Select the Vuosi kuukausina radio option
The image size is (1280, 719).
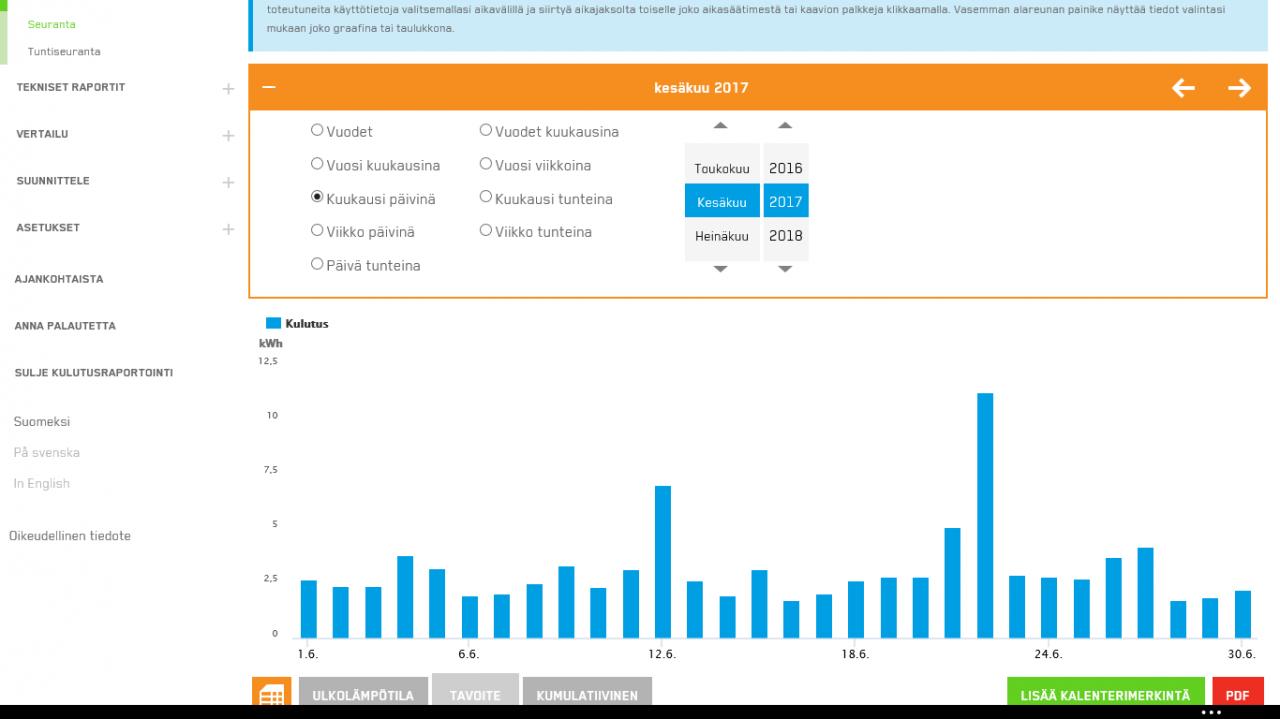tap(317, 164)
